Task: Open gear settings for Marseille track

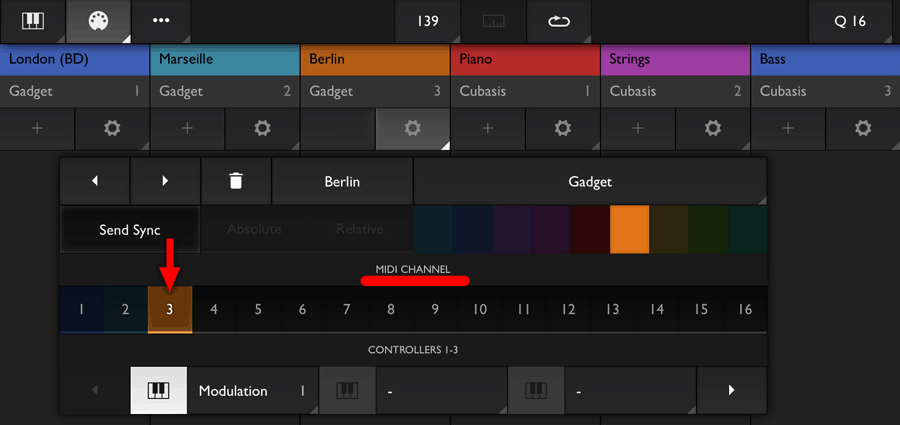Action: (262, 129)
